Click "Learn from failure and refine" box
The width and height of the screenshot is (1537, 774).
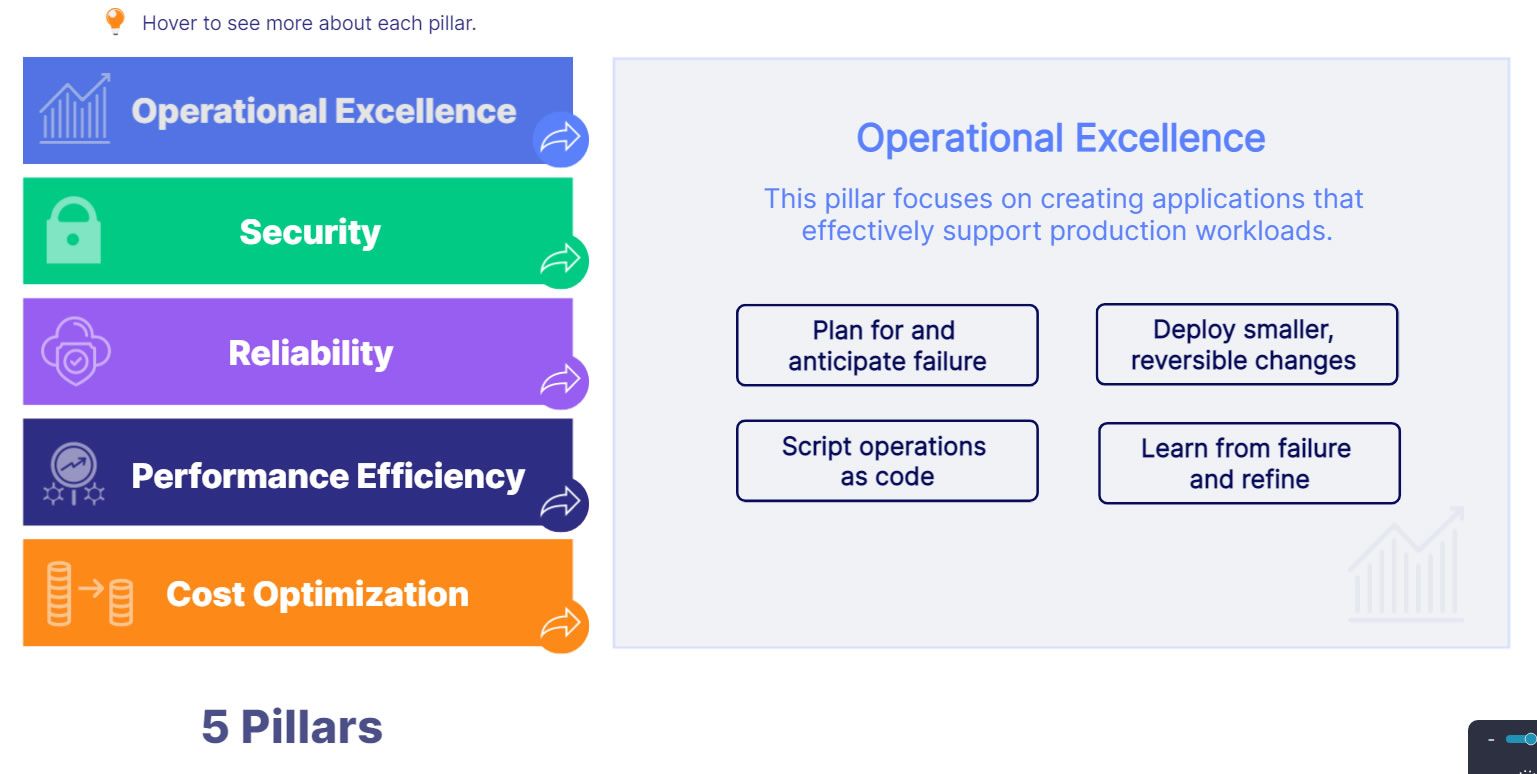(1249, 463)
